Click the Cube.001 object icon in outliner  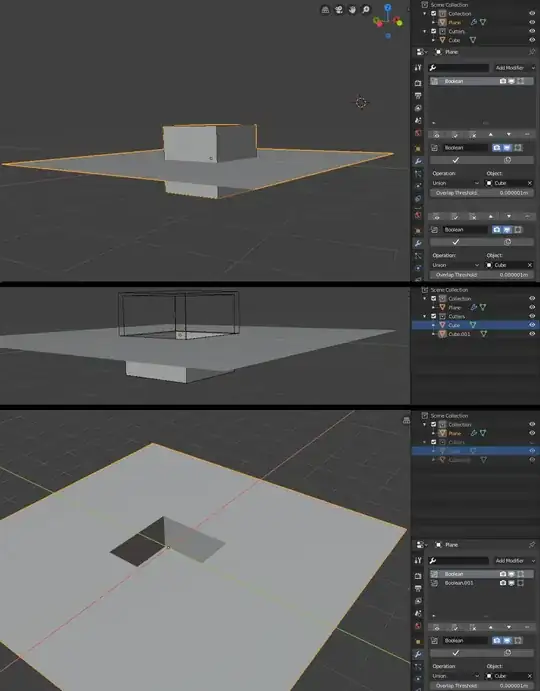442,334
